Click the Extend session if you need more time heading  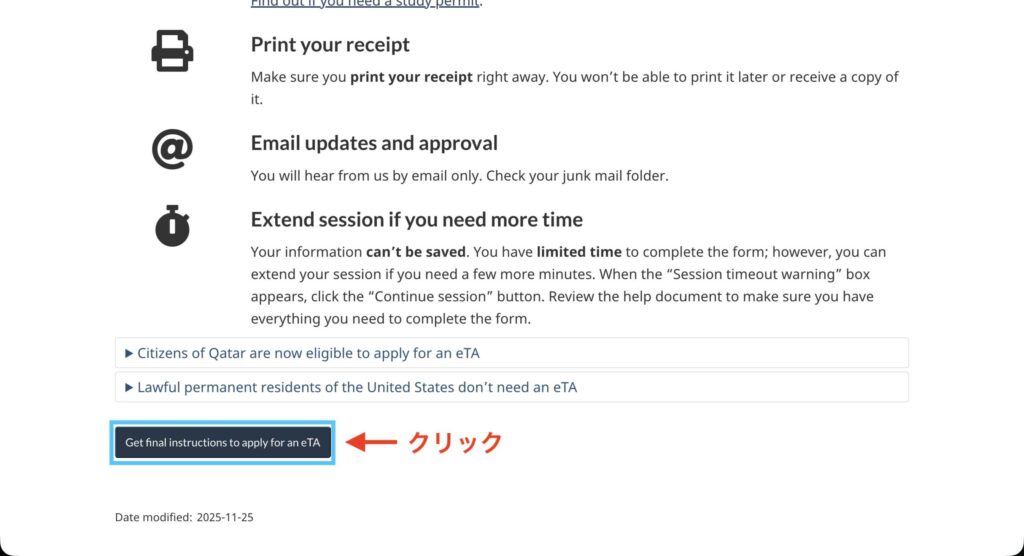coord(416,219)
